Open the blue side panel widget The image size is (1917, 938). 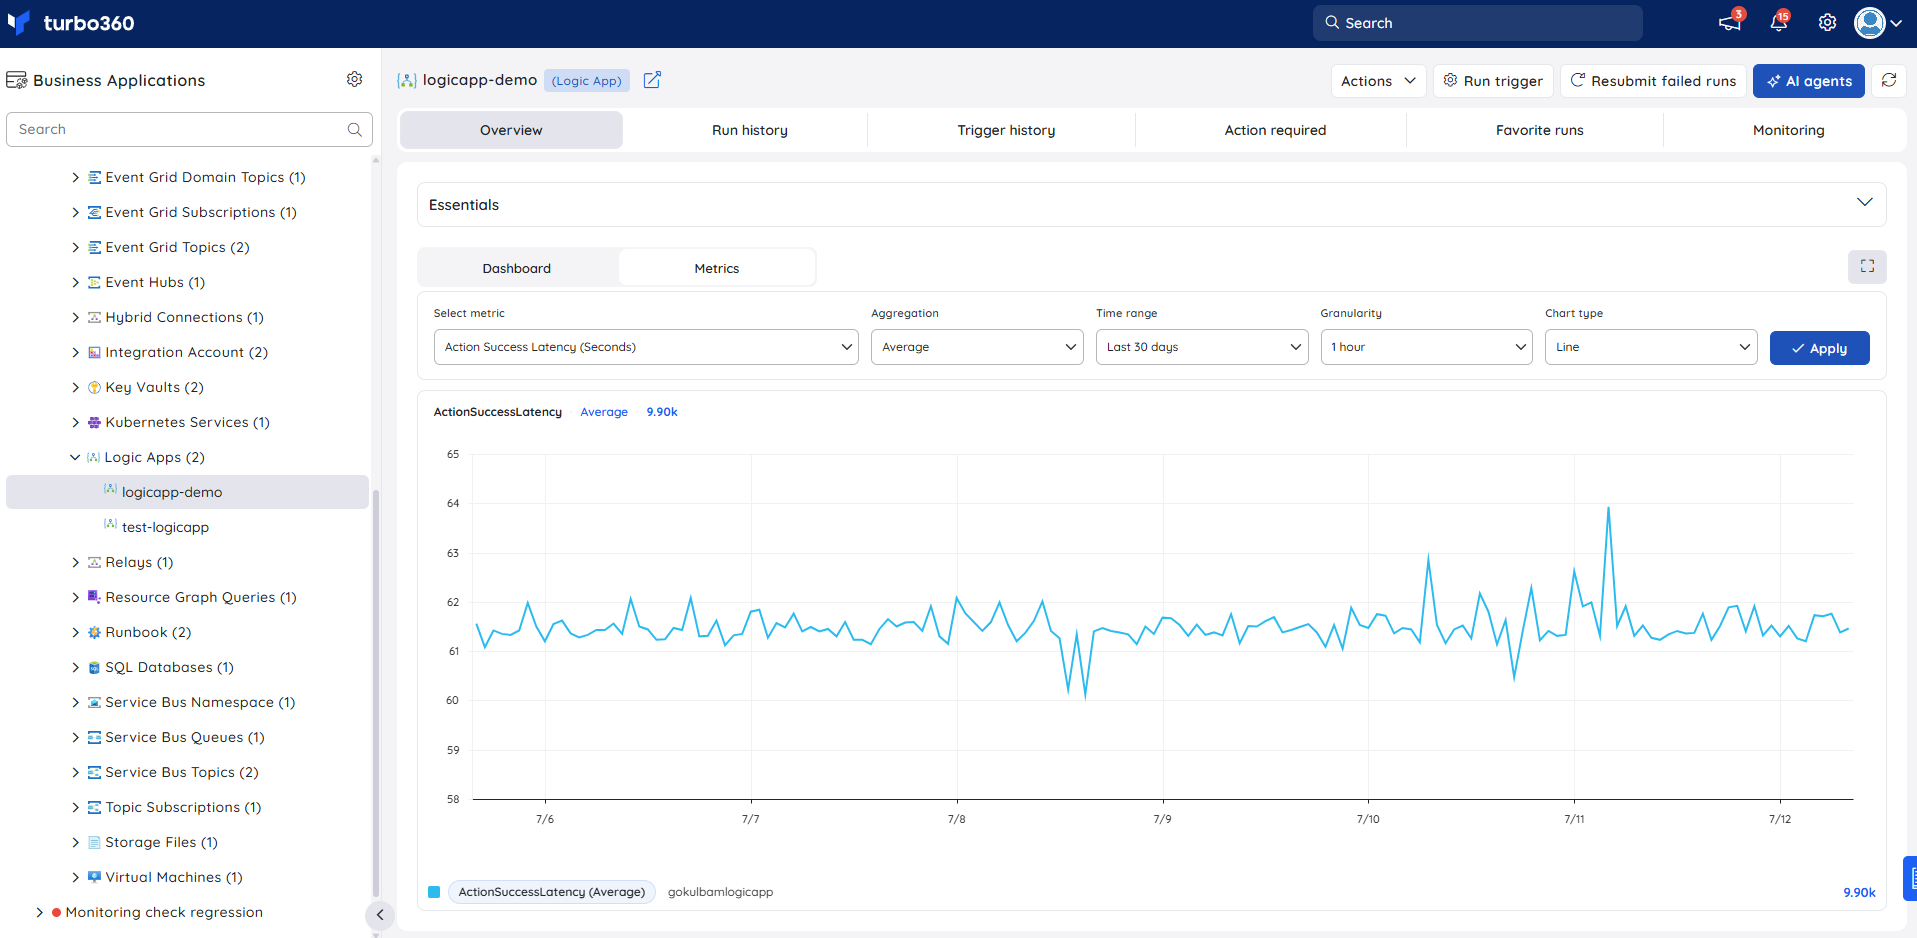pyautogui.click(x=1910, y=878)
